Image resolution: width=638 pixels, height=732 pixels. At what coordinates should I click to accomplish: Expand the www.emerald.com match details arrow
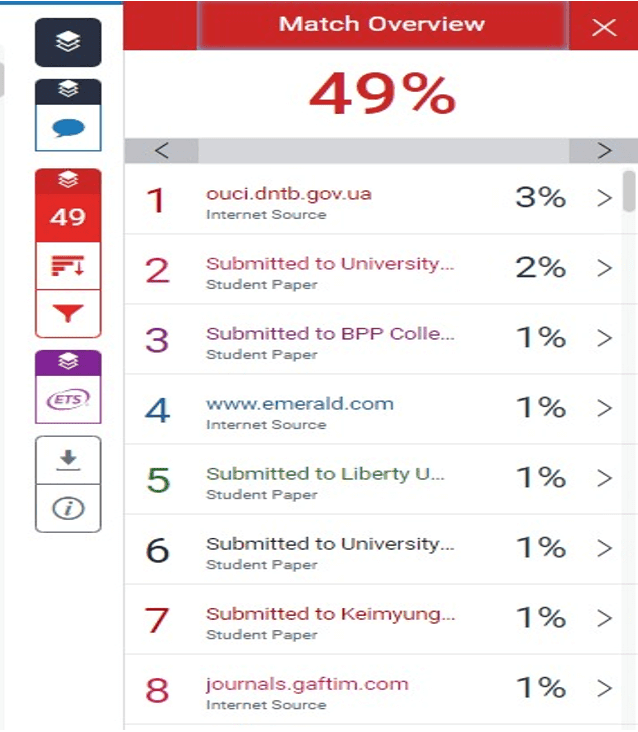(604, 408)
